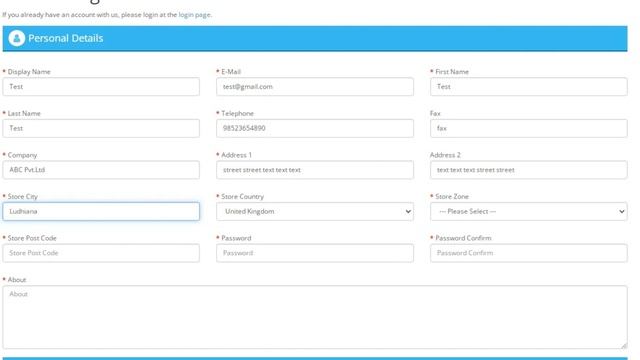Viewport: 640px width, 360px height.
Task: Click the Password Confirm input field
Action: point(529,253)
